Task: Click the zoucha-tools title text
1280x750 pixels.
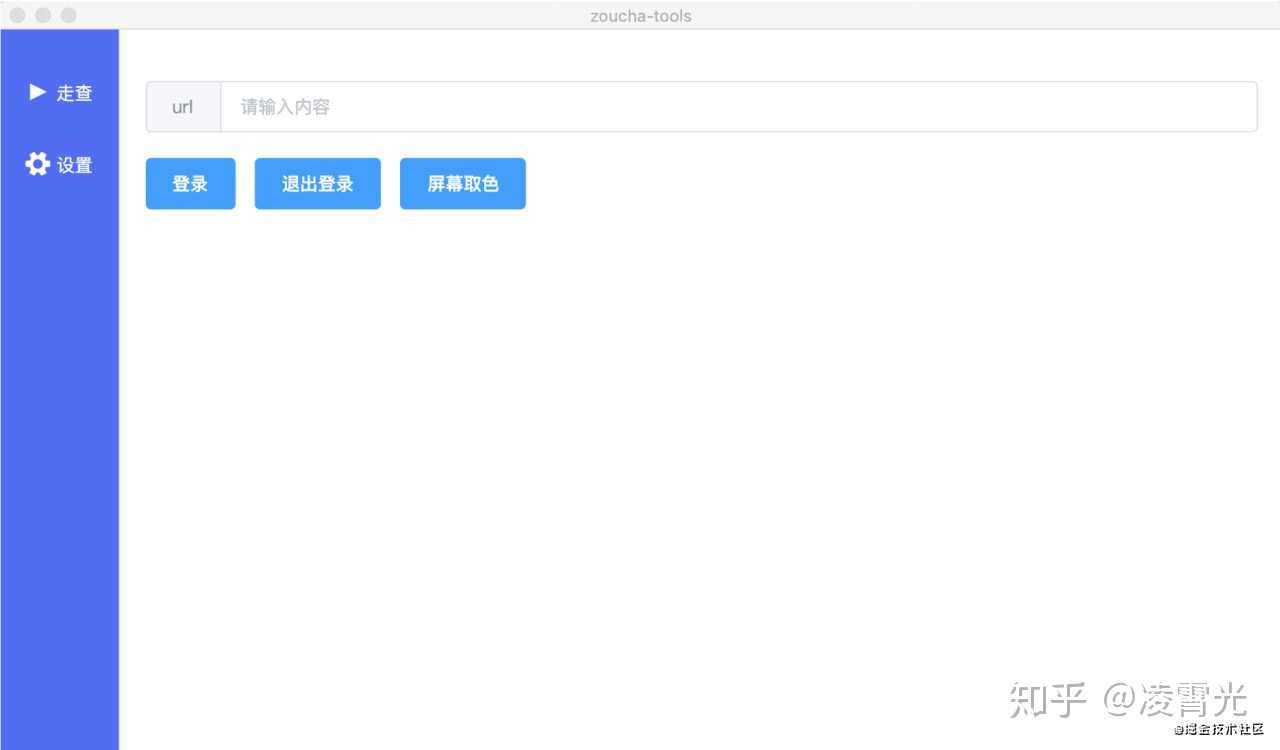Action: (x=641, y=15)
